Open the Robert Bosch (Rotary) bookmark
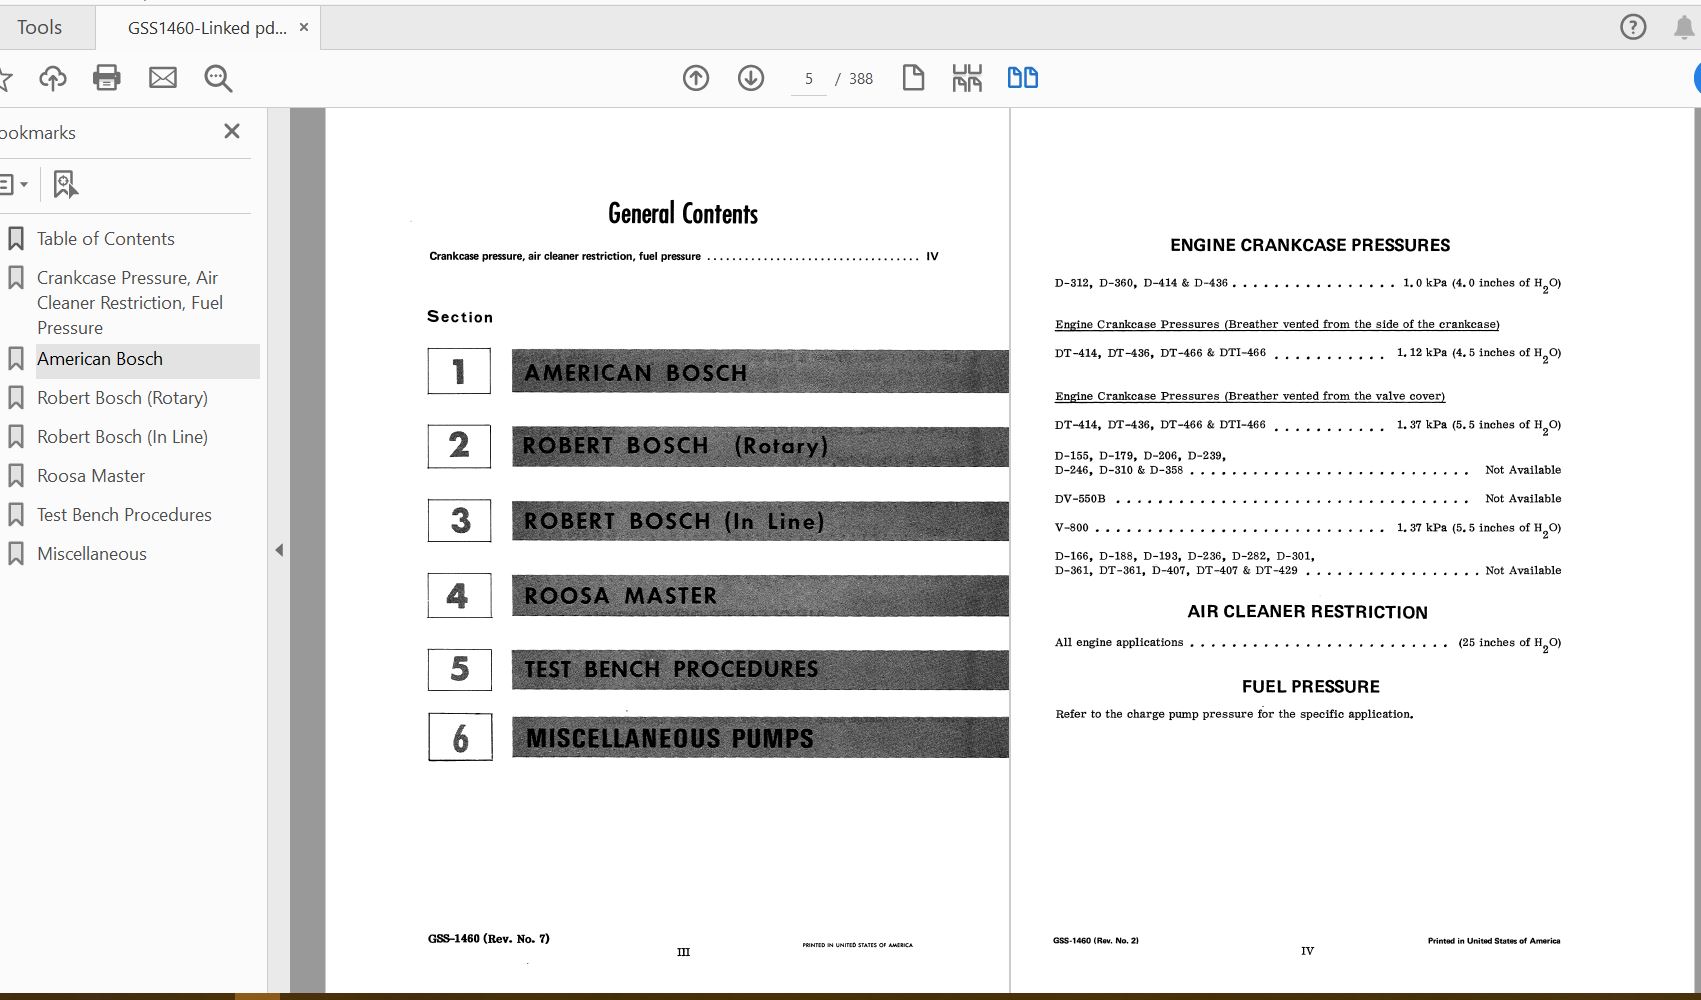The height and width of the screenshot is (1000, 1701). [123, 398]
